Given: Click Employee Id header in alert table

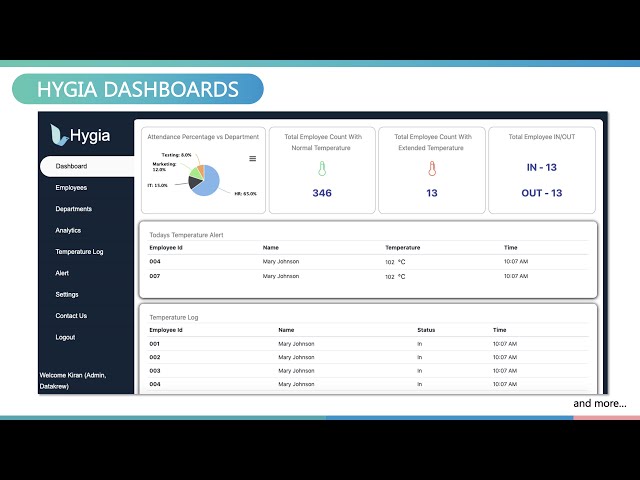Looking at the screenshot, I should pyautogui.click(x=165, y=248).
